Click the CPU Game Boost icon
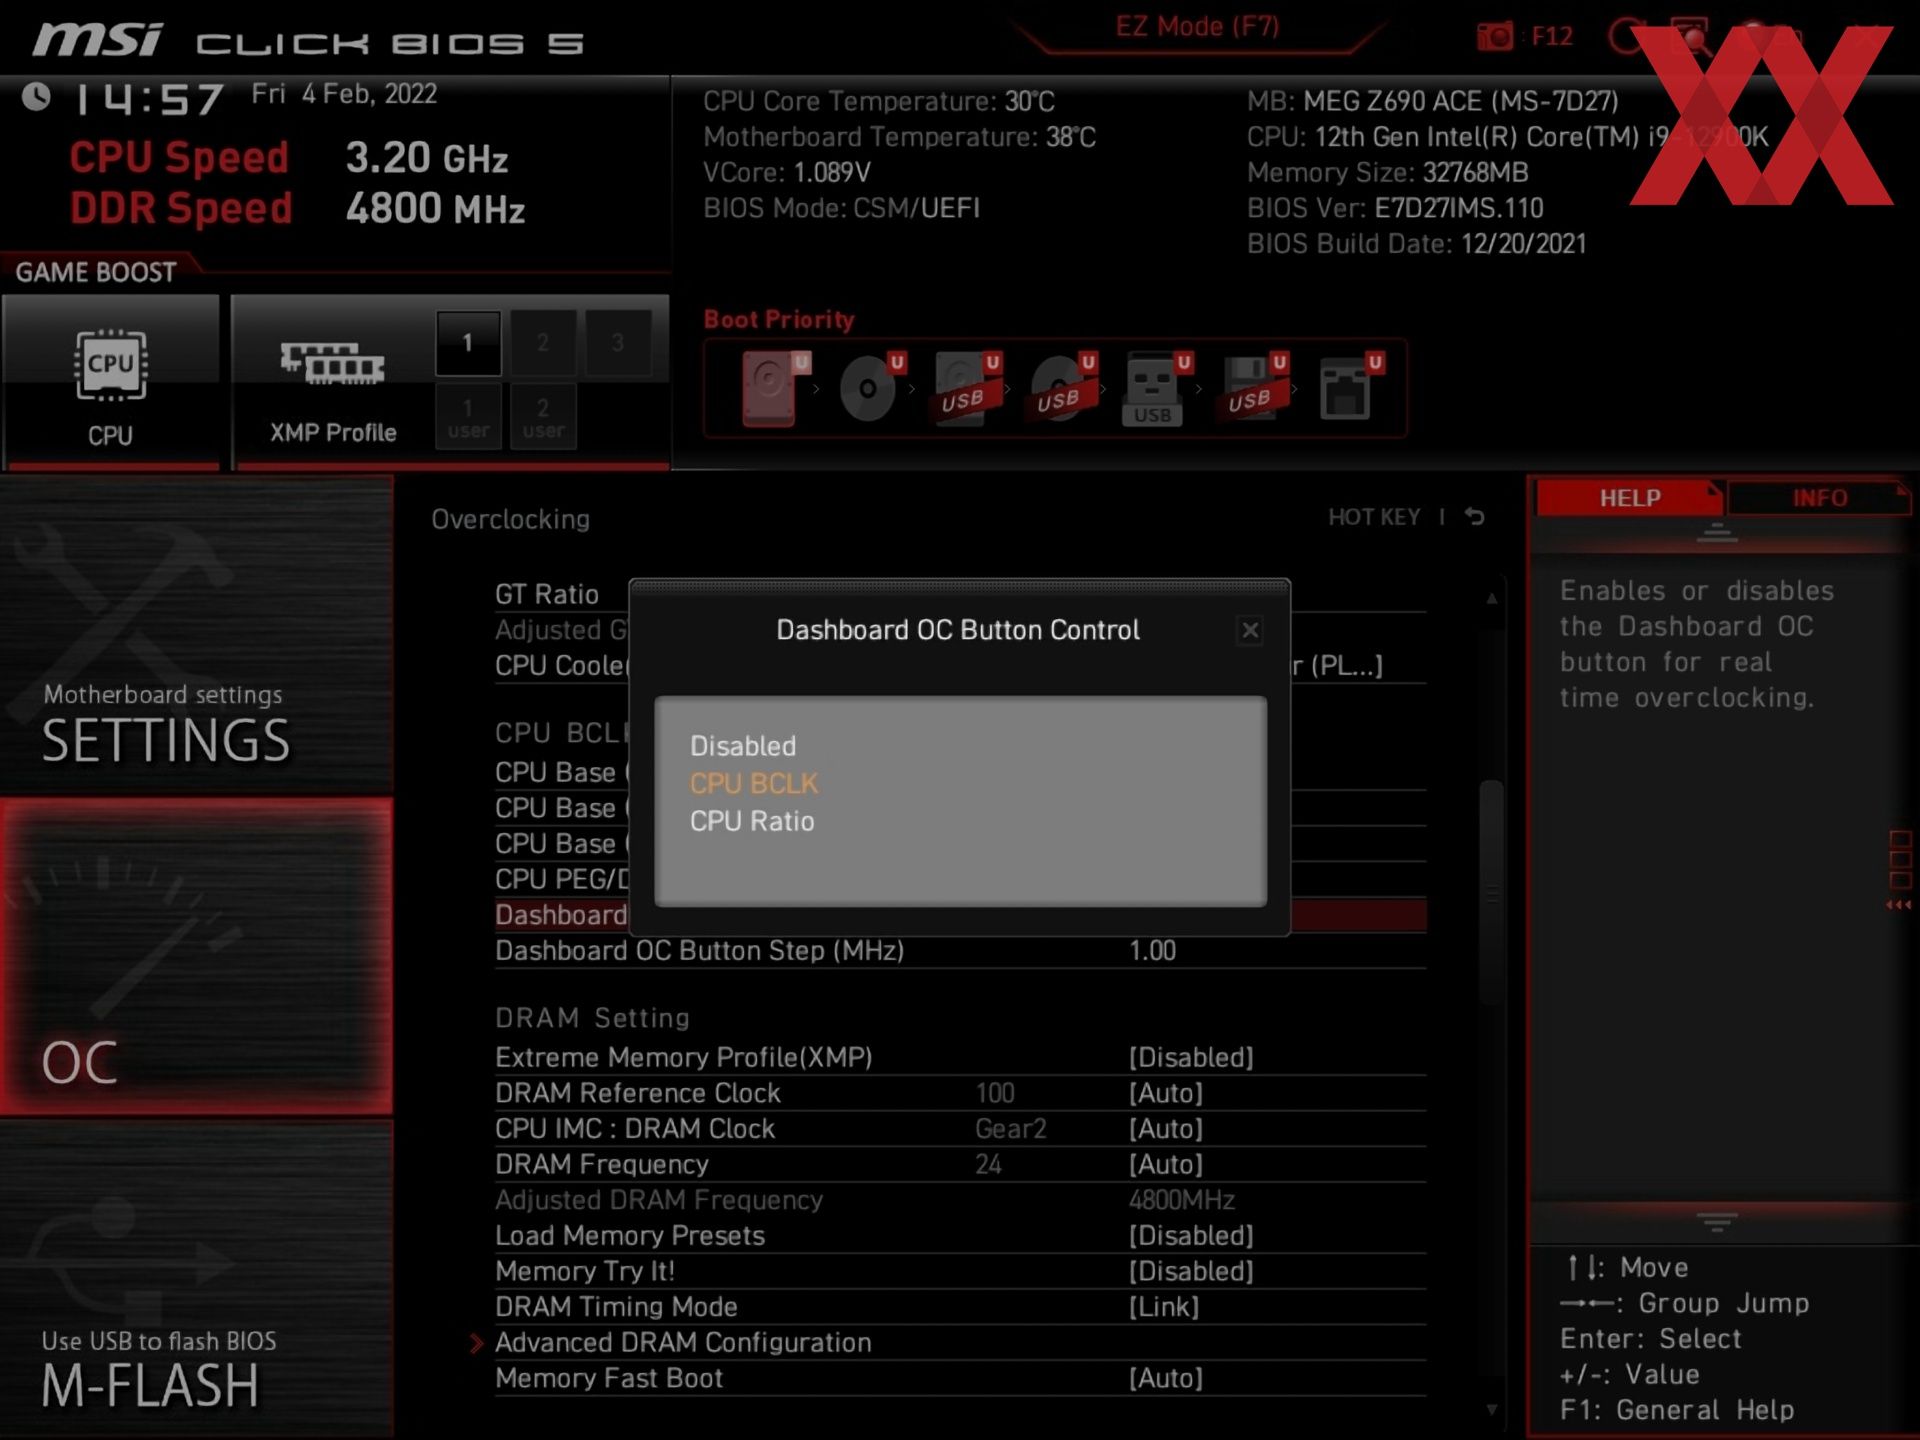Image resolution: width=1920 pixels, height=1440 pixels. (x=111, y=366)
